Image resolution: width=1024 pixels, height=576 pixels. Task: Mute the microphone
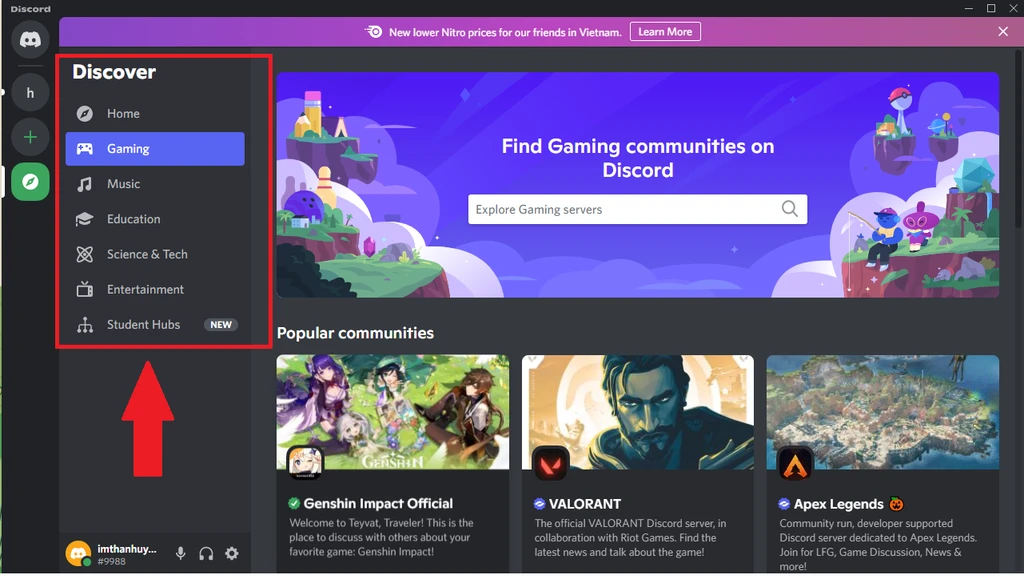pyautogui.click(x=181, y=554)
